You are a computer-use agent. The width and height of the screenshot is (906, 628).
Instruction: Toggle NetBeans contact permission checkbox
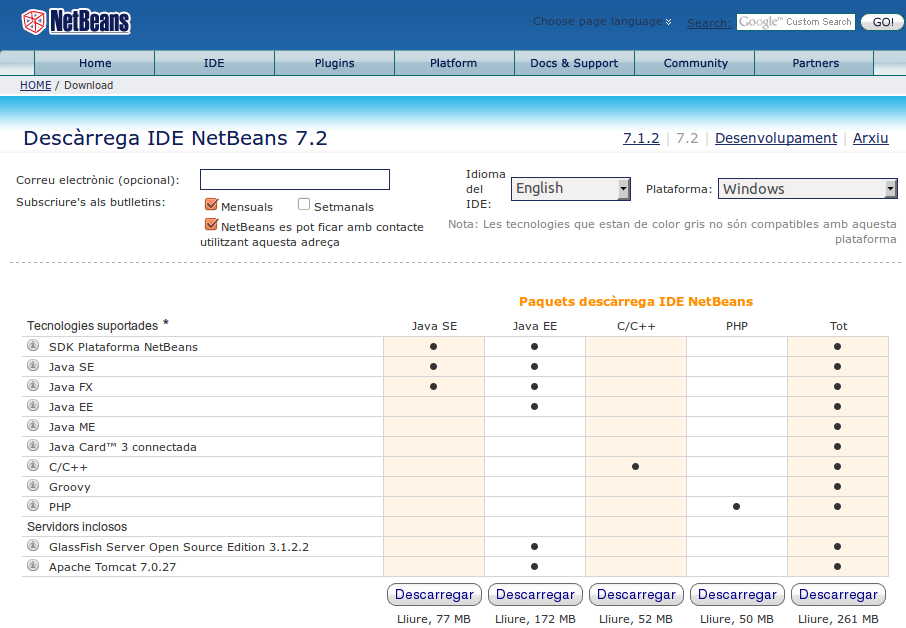tap(211, 225)
